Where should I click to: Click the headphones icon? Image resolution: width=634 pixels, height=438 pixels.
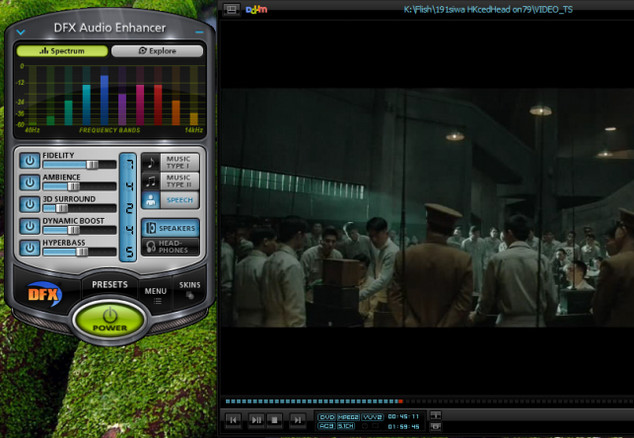pyautogui.click(x=151, y=246)
